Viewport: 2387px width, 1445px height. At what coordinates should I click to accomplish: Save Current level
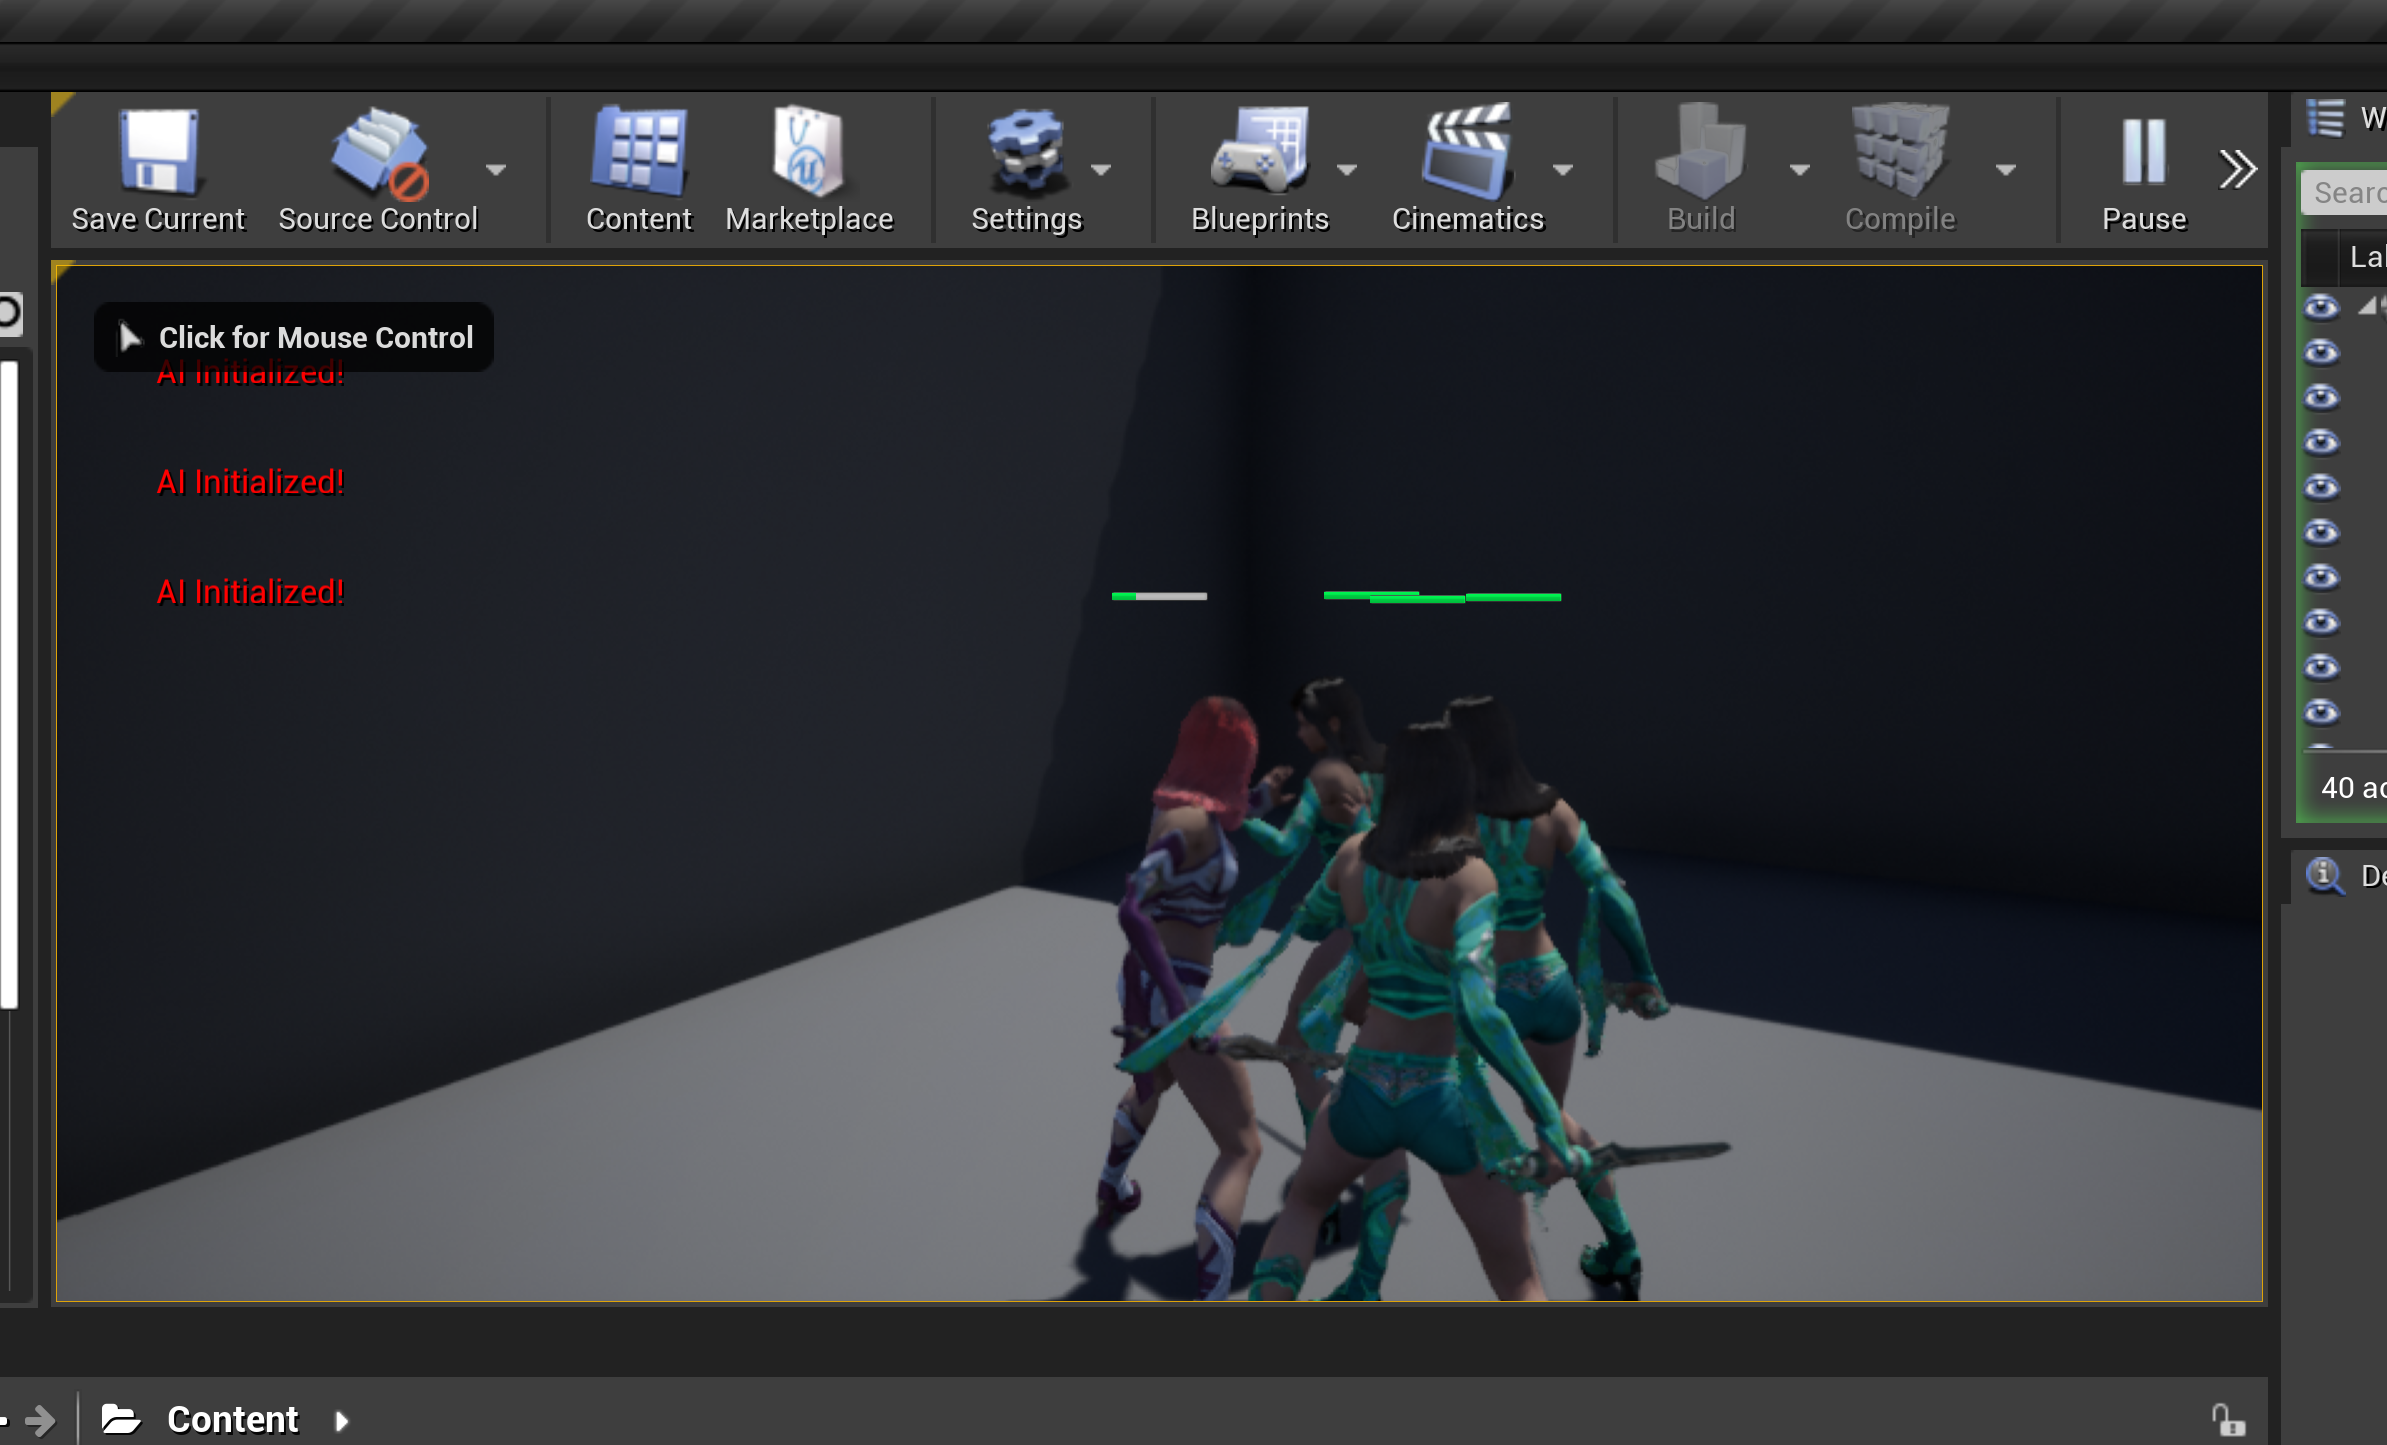point(157,168)
